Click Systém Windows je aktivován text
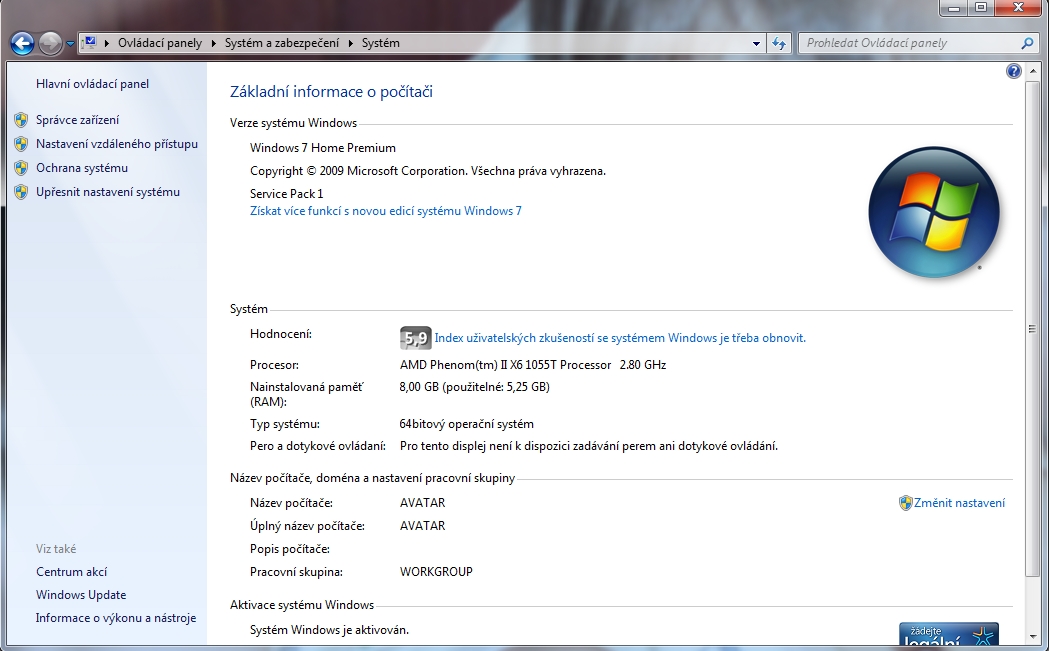The image size is (1049, 651). coord(329,630)
